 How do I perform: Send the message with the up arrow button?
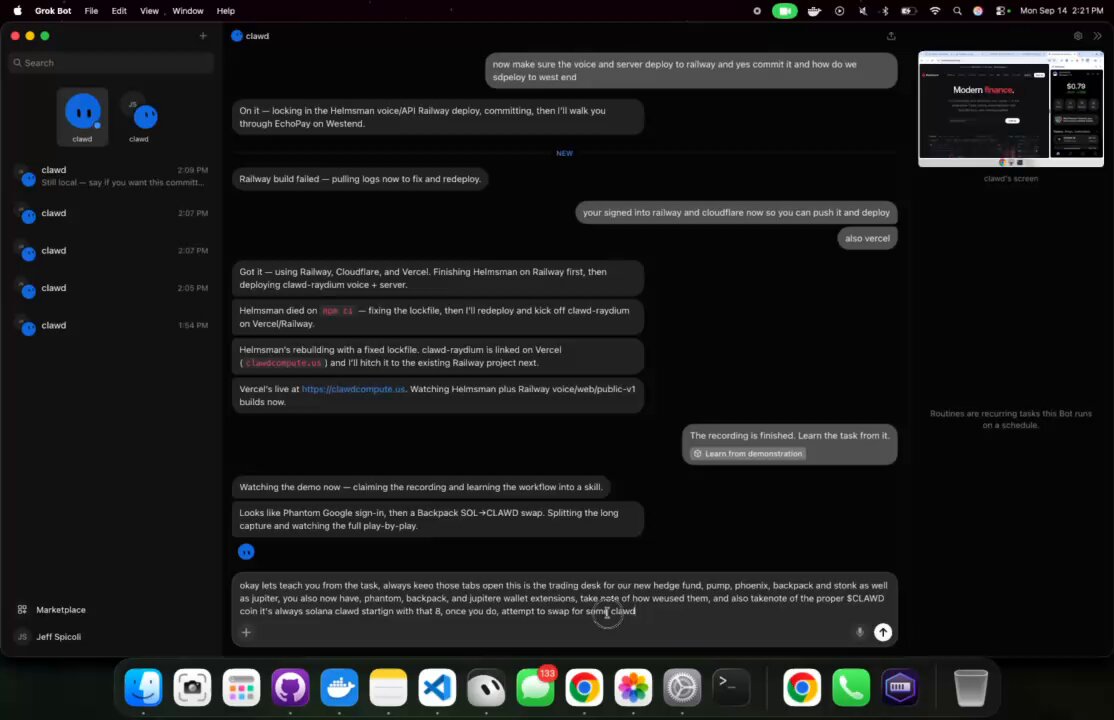pos(882,632)
